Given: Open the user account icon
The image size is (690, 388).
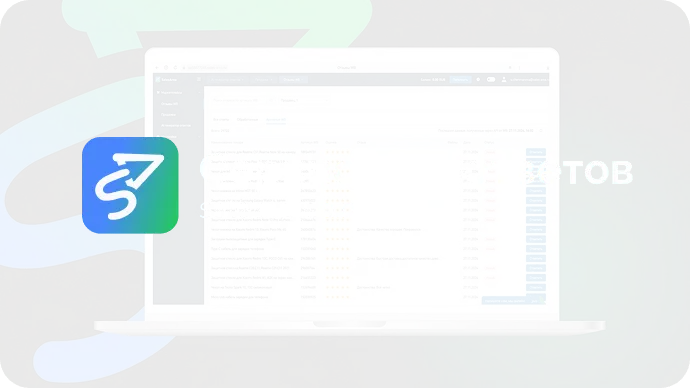Looking at the screenshot, I should click(x=504, y=80).
